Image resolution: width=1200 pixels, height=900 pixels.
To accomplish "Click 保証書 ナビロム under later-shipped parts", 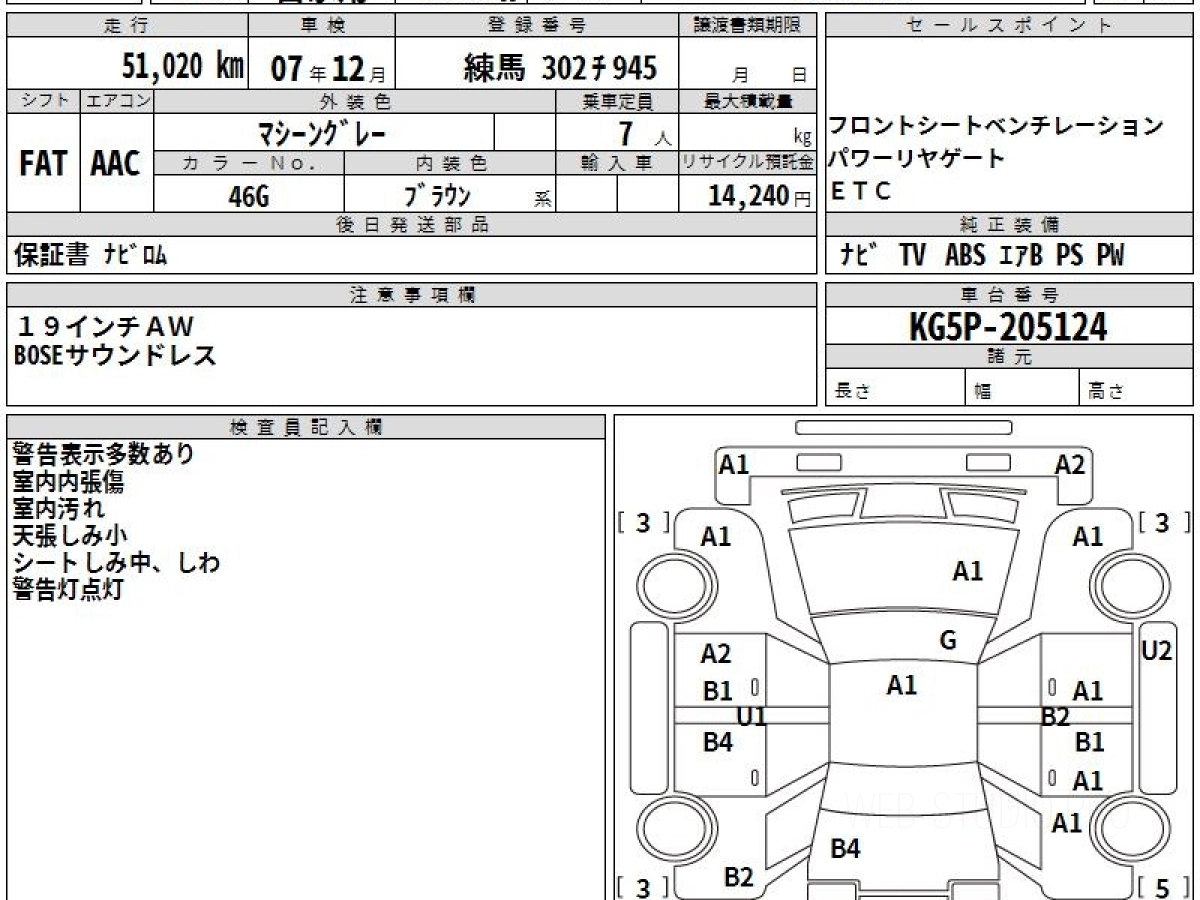I will 91,256.
